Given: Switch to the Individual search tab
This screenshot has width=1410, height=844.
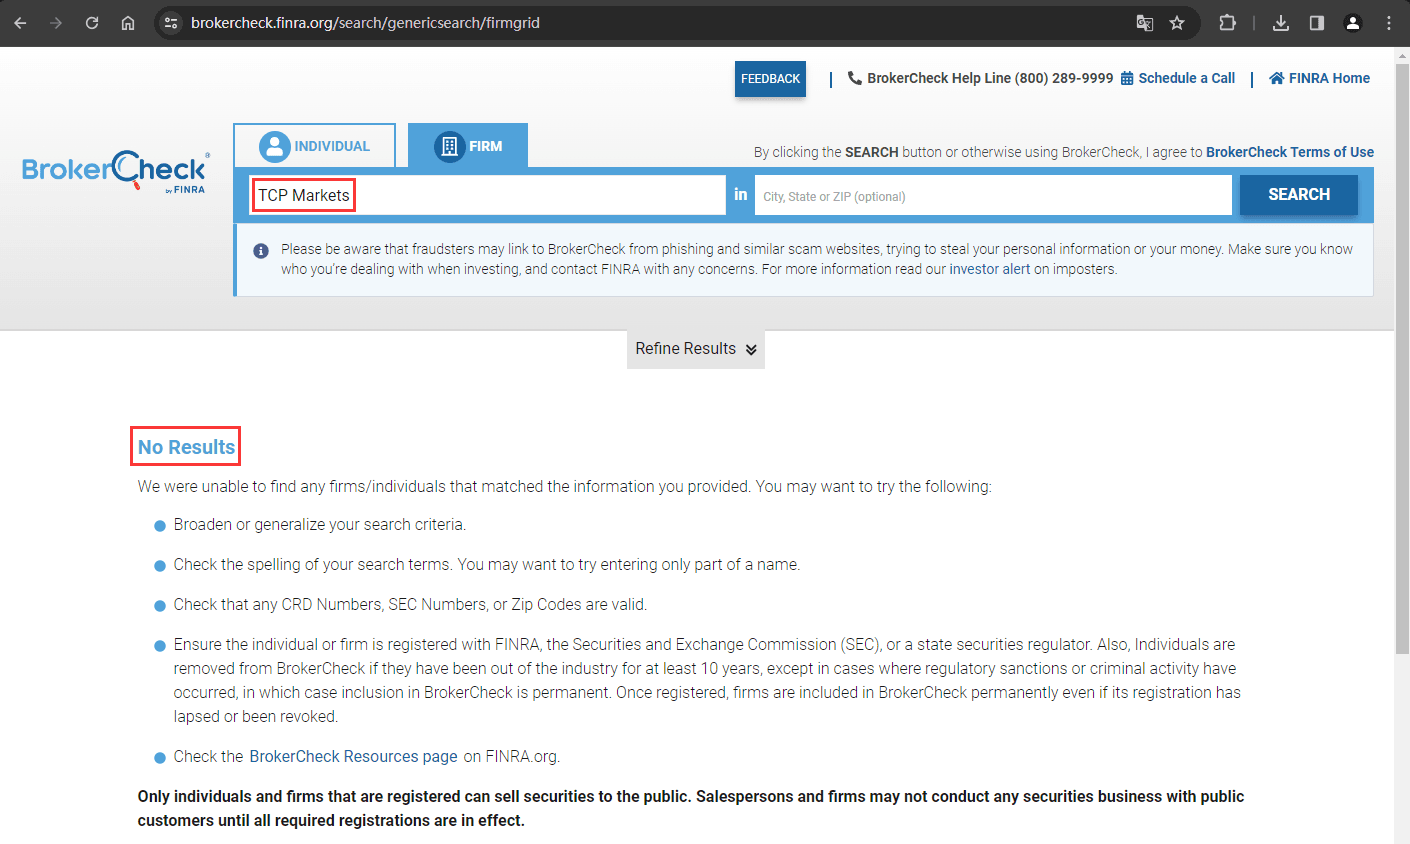Looking at the screenshot, I should (x=315, y=146).
